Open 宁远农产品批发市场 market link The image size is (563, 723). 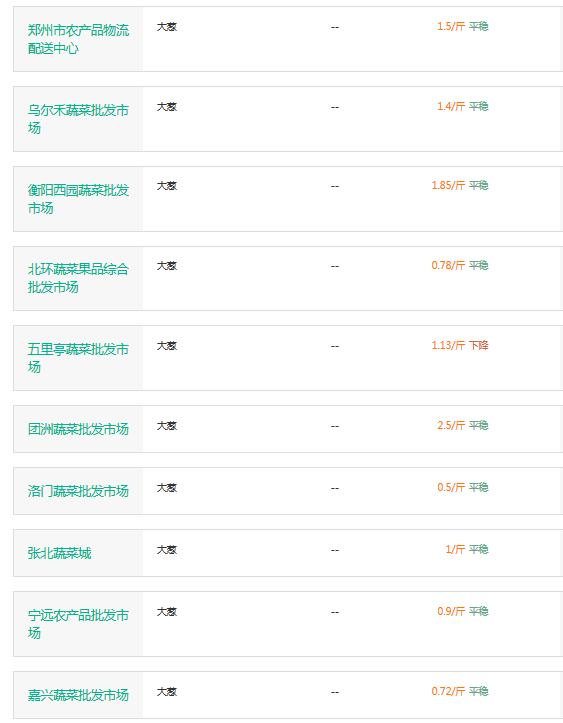(78, 624)
